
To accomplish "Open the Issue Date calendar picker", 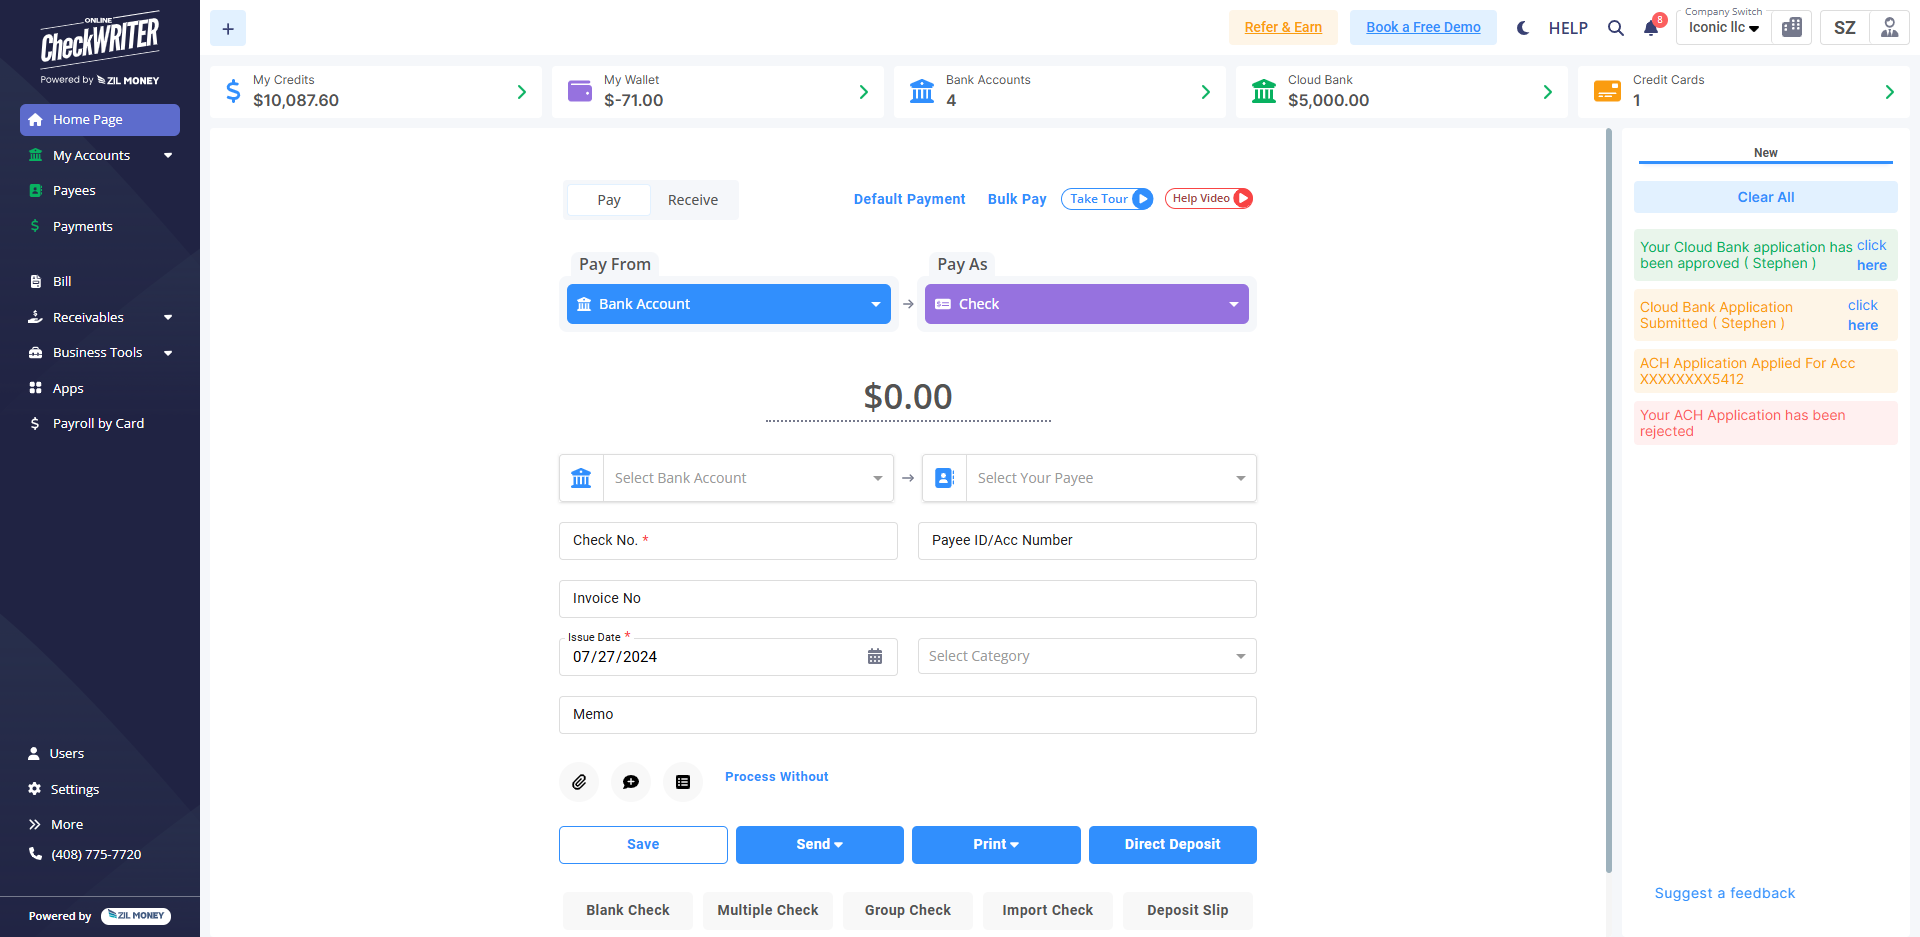I will [x=875, y=657].
